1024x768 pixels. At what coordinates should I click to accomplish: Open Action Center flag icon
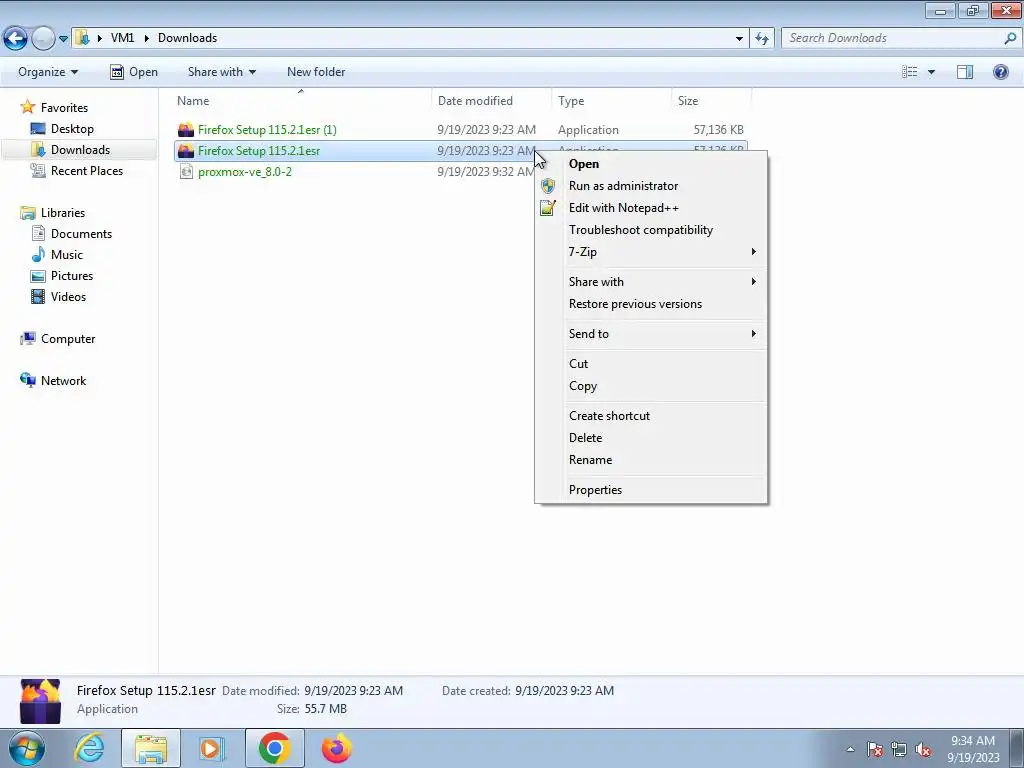pyautogui.click(x=875, y=749)
